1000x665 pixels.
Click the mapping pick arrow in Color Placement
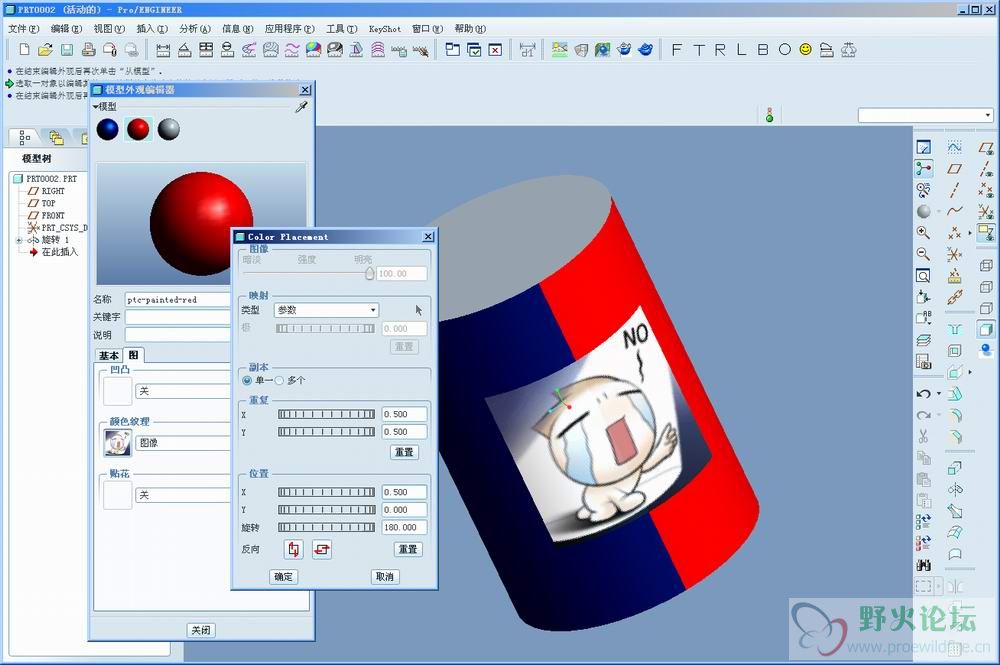pyautogui.click(x=418, y=310)
